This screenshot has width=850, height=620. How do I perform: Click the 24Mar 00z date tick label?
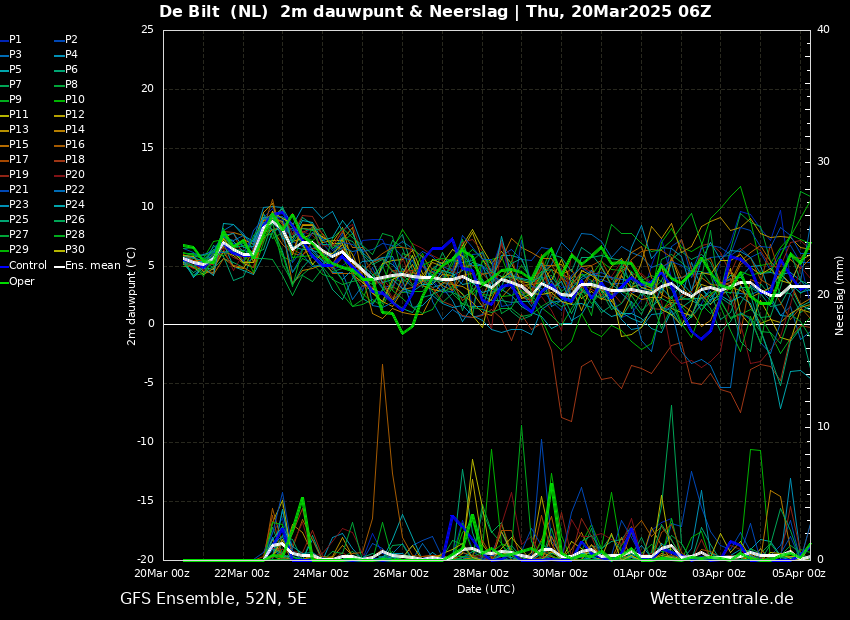[321, 573]
